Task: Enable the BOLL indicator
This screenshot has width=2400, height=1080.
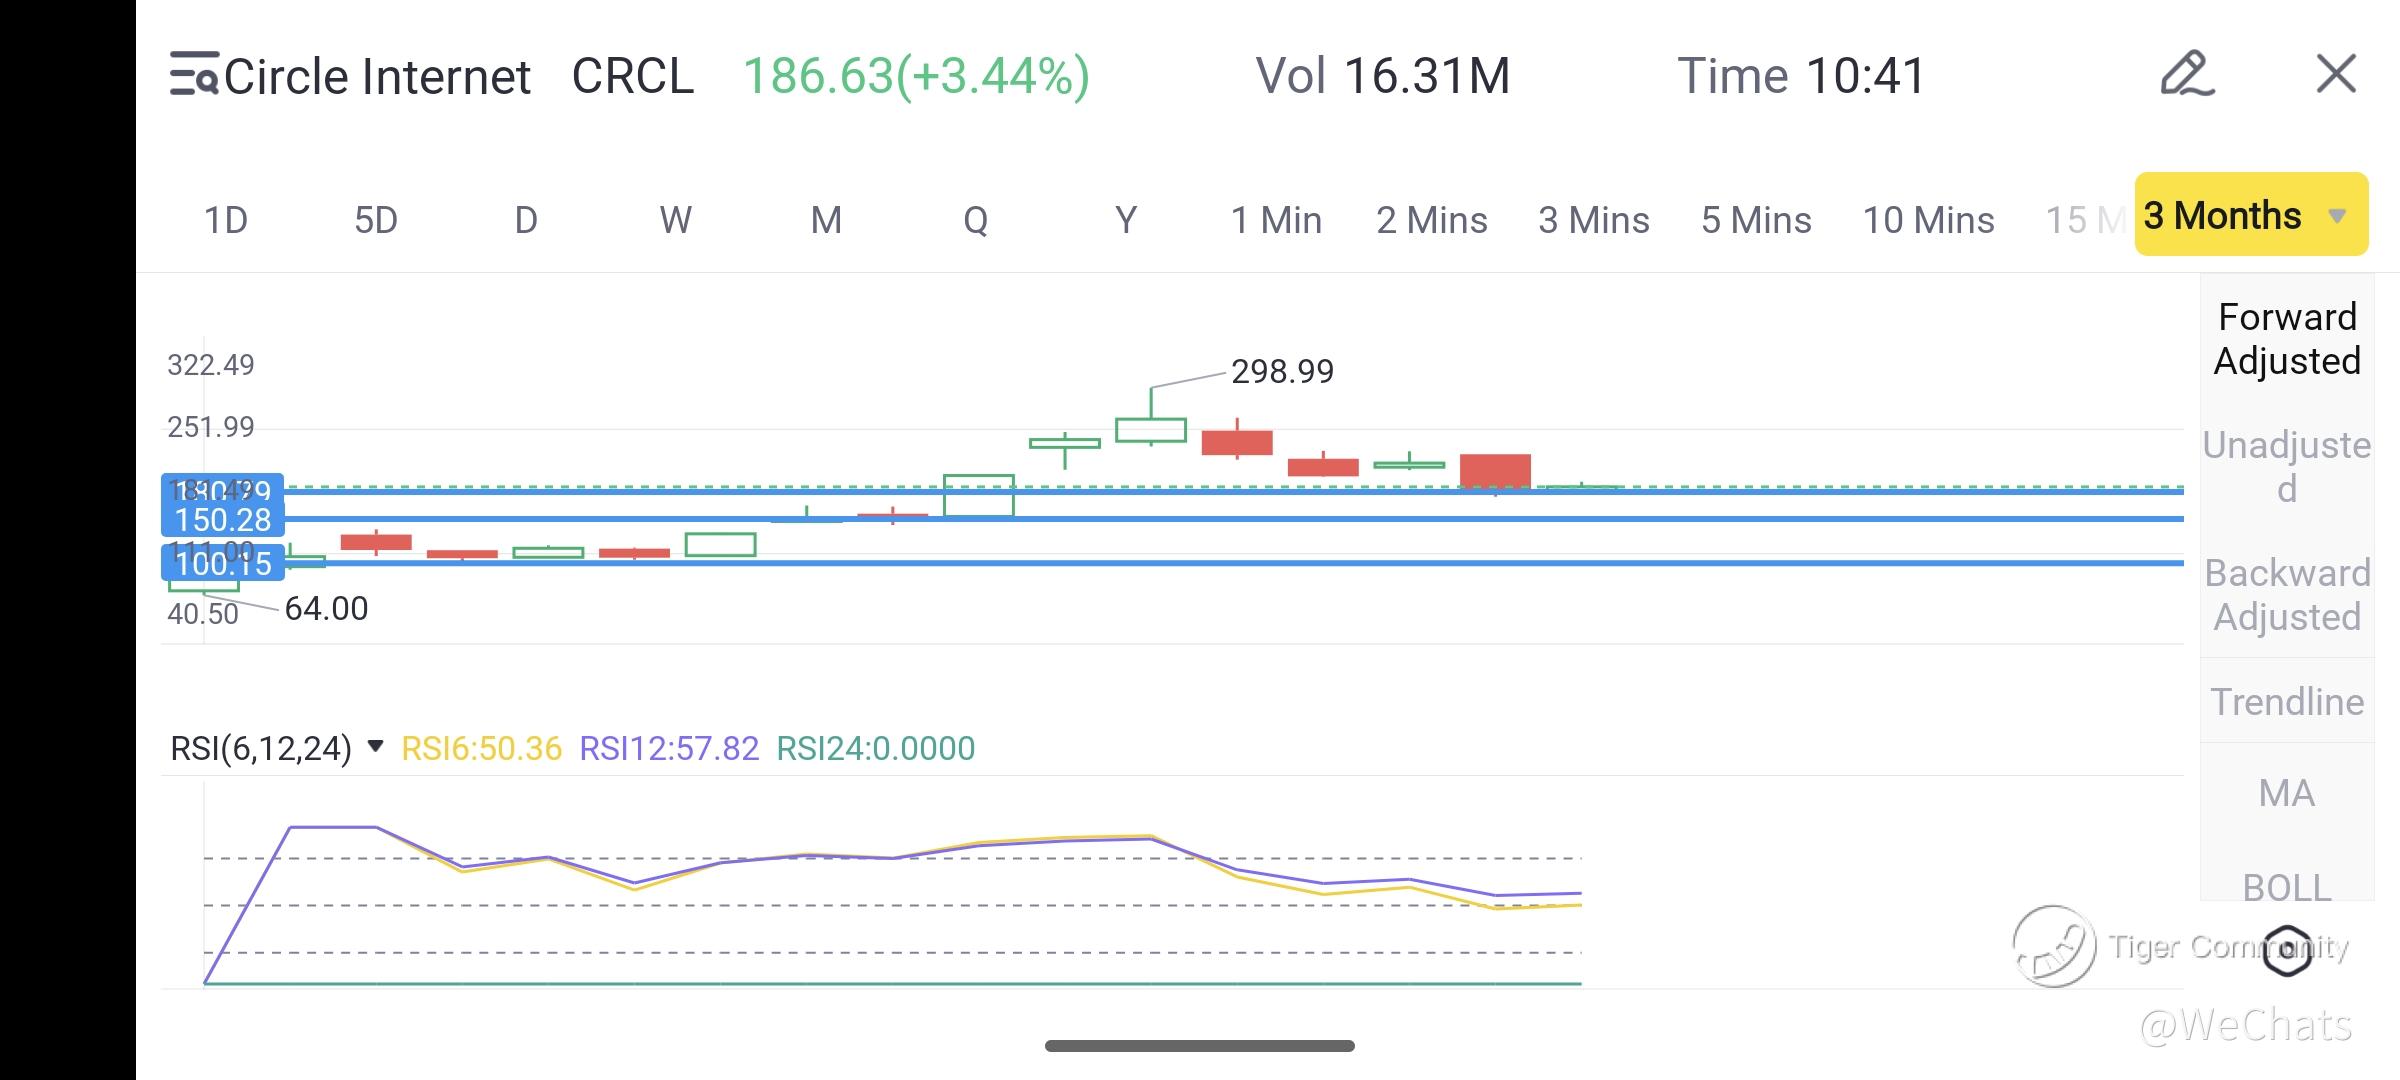Action: click(2287, 886)
